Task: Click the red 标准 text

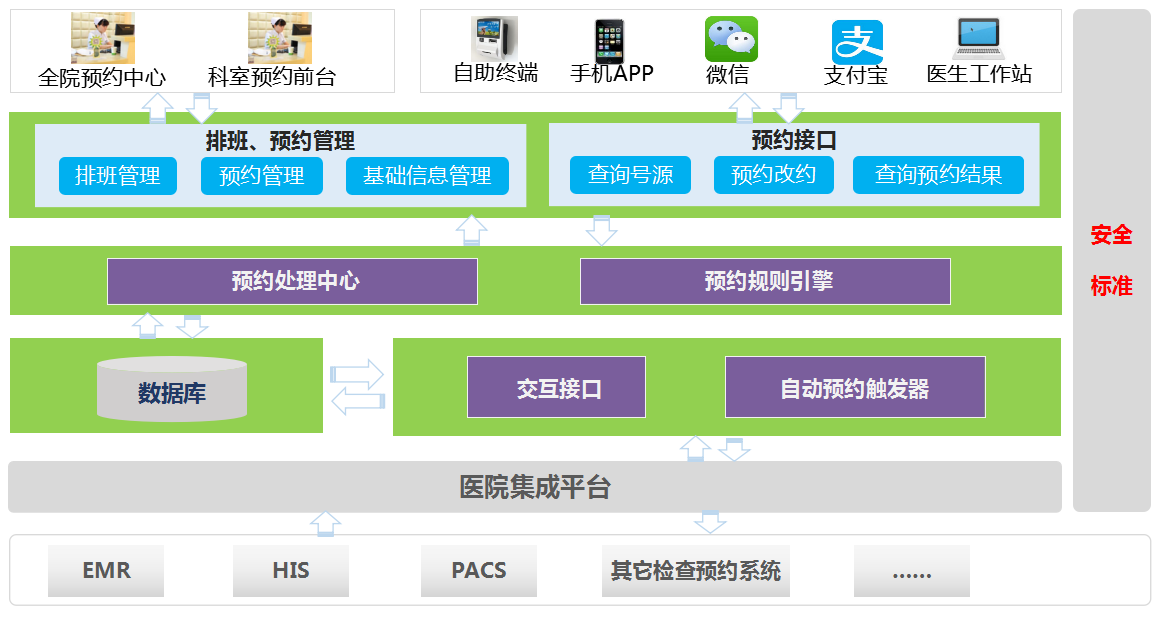Action: [x=1112, y=285]
